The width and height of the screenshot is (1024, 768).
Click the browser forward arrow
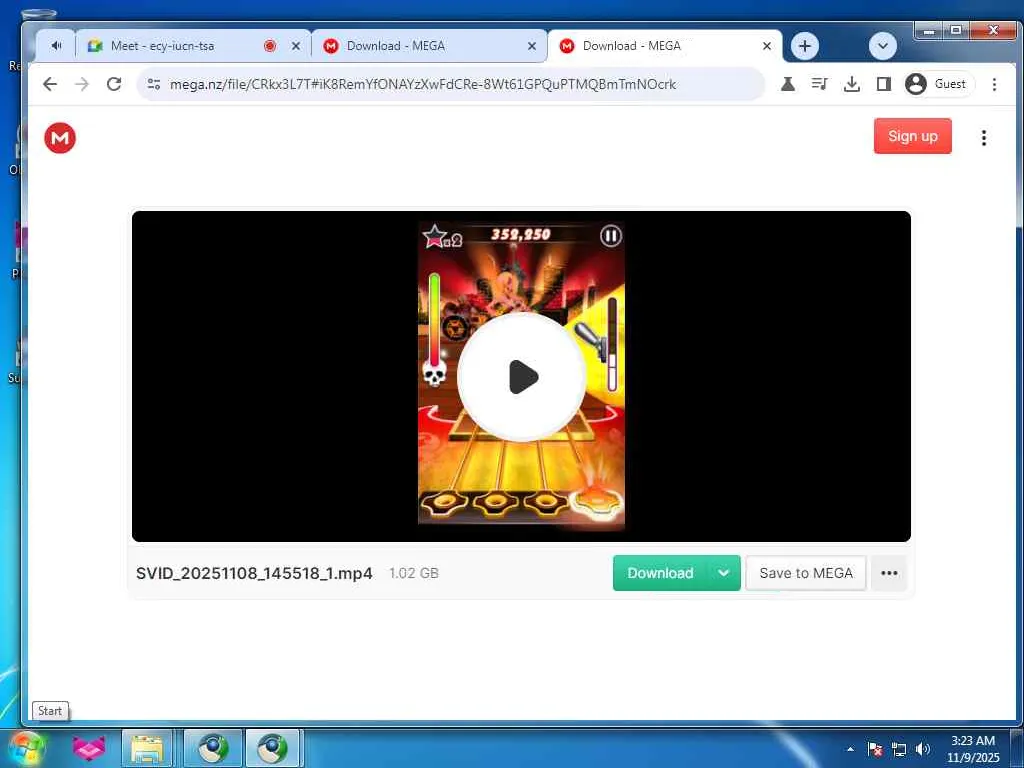(82, 84)
